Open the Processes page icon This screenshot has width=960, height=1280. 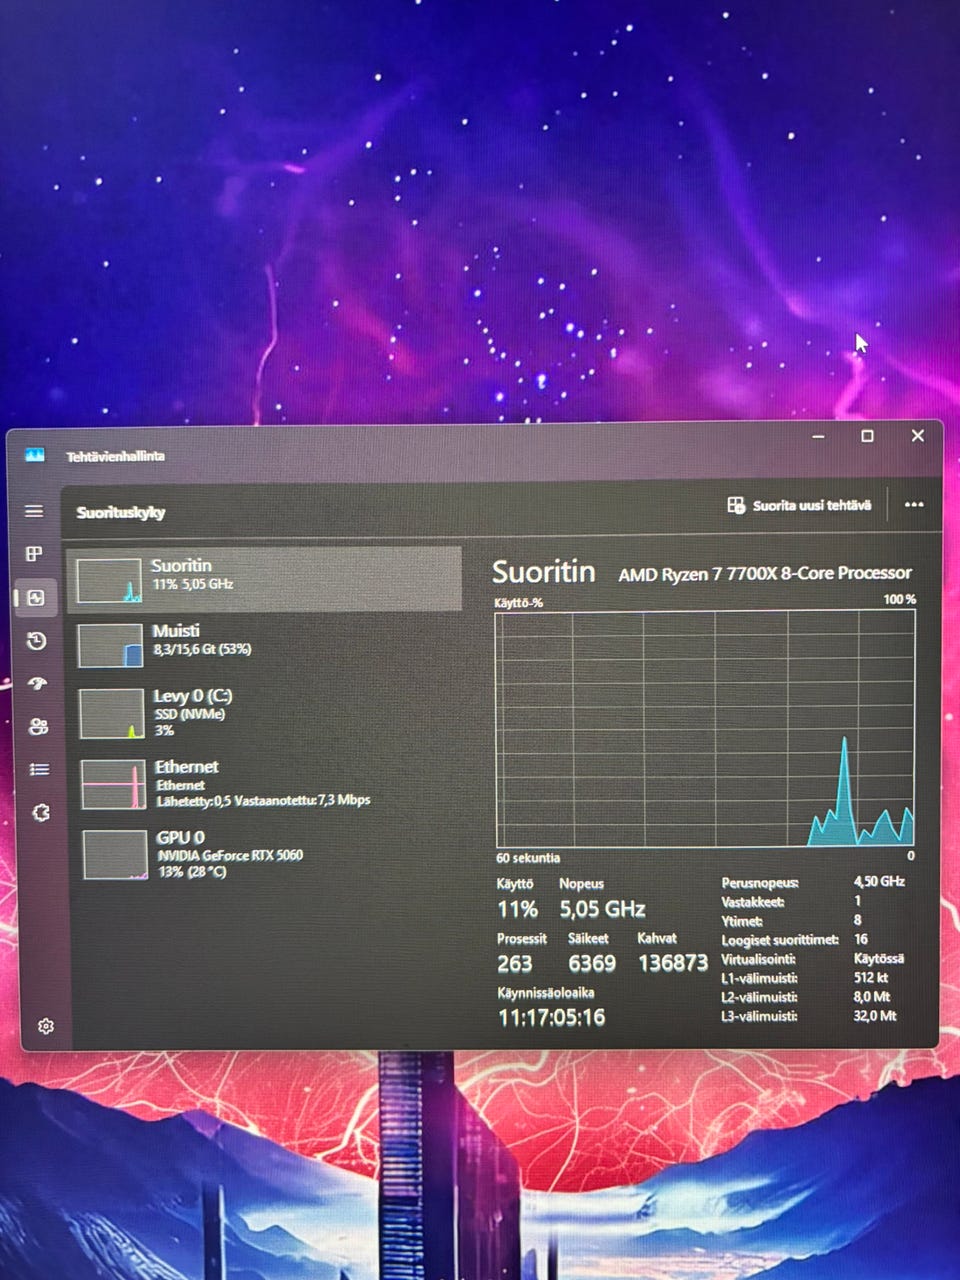(34, 554)
